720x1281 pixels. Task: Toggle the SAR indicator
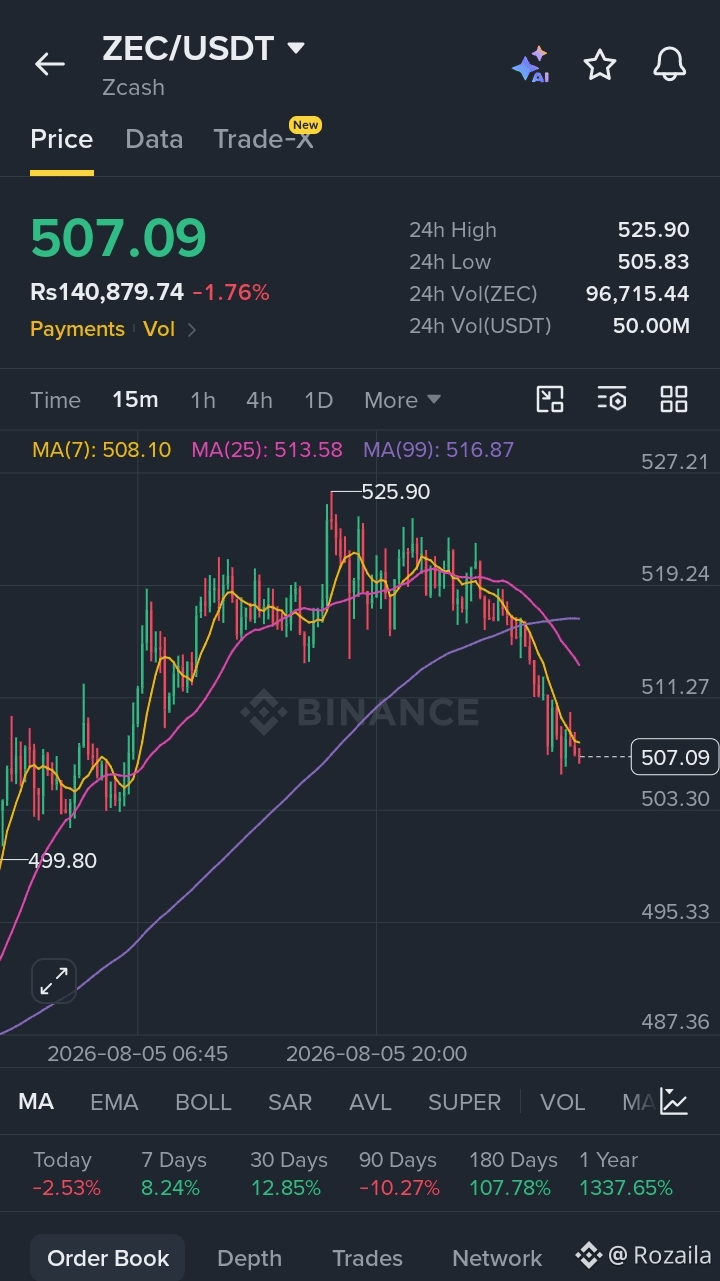click(x=290, y=1102)
